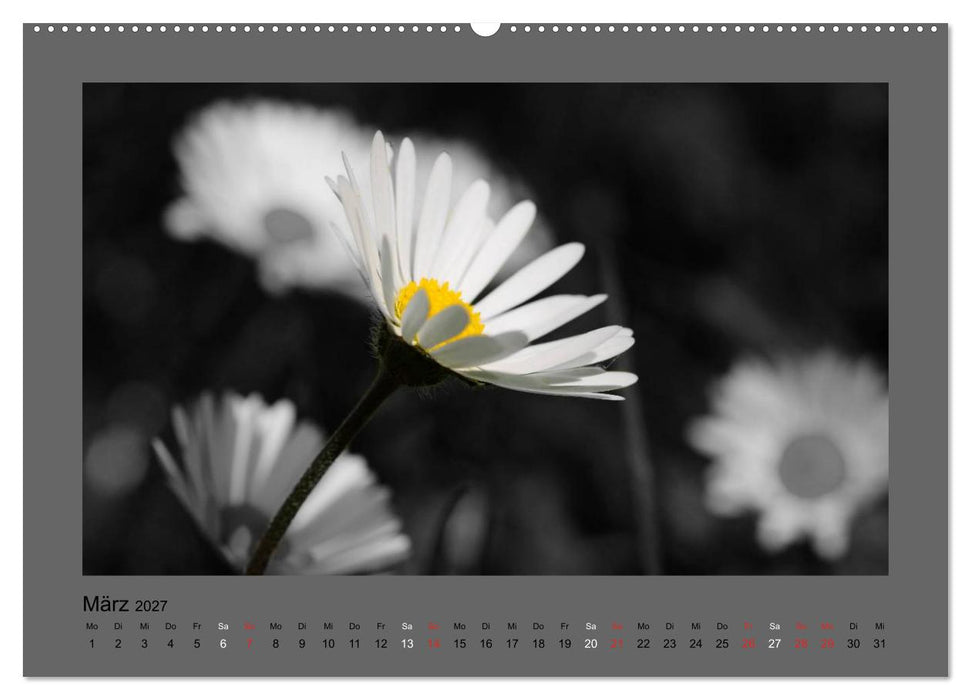
Task: Click date 19 in the date row
Action: (565, 644)
